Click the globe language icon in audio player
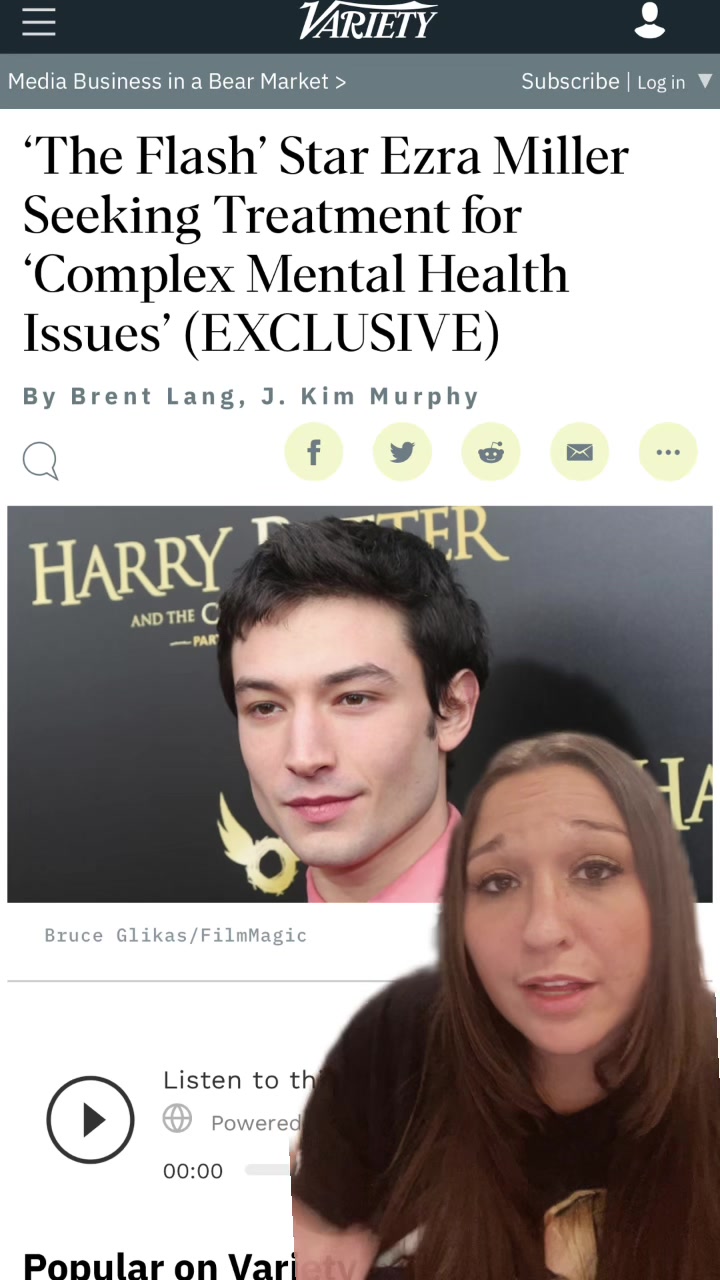 pos(177,1119)
